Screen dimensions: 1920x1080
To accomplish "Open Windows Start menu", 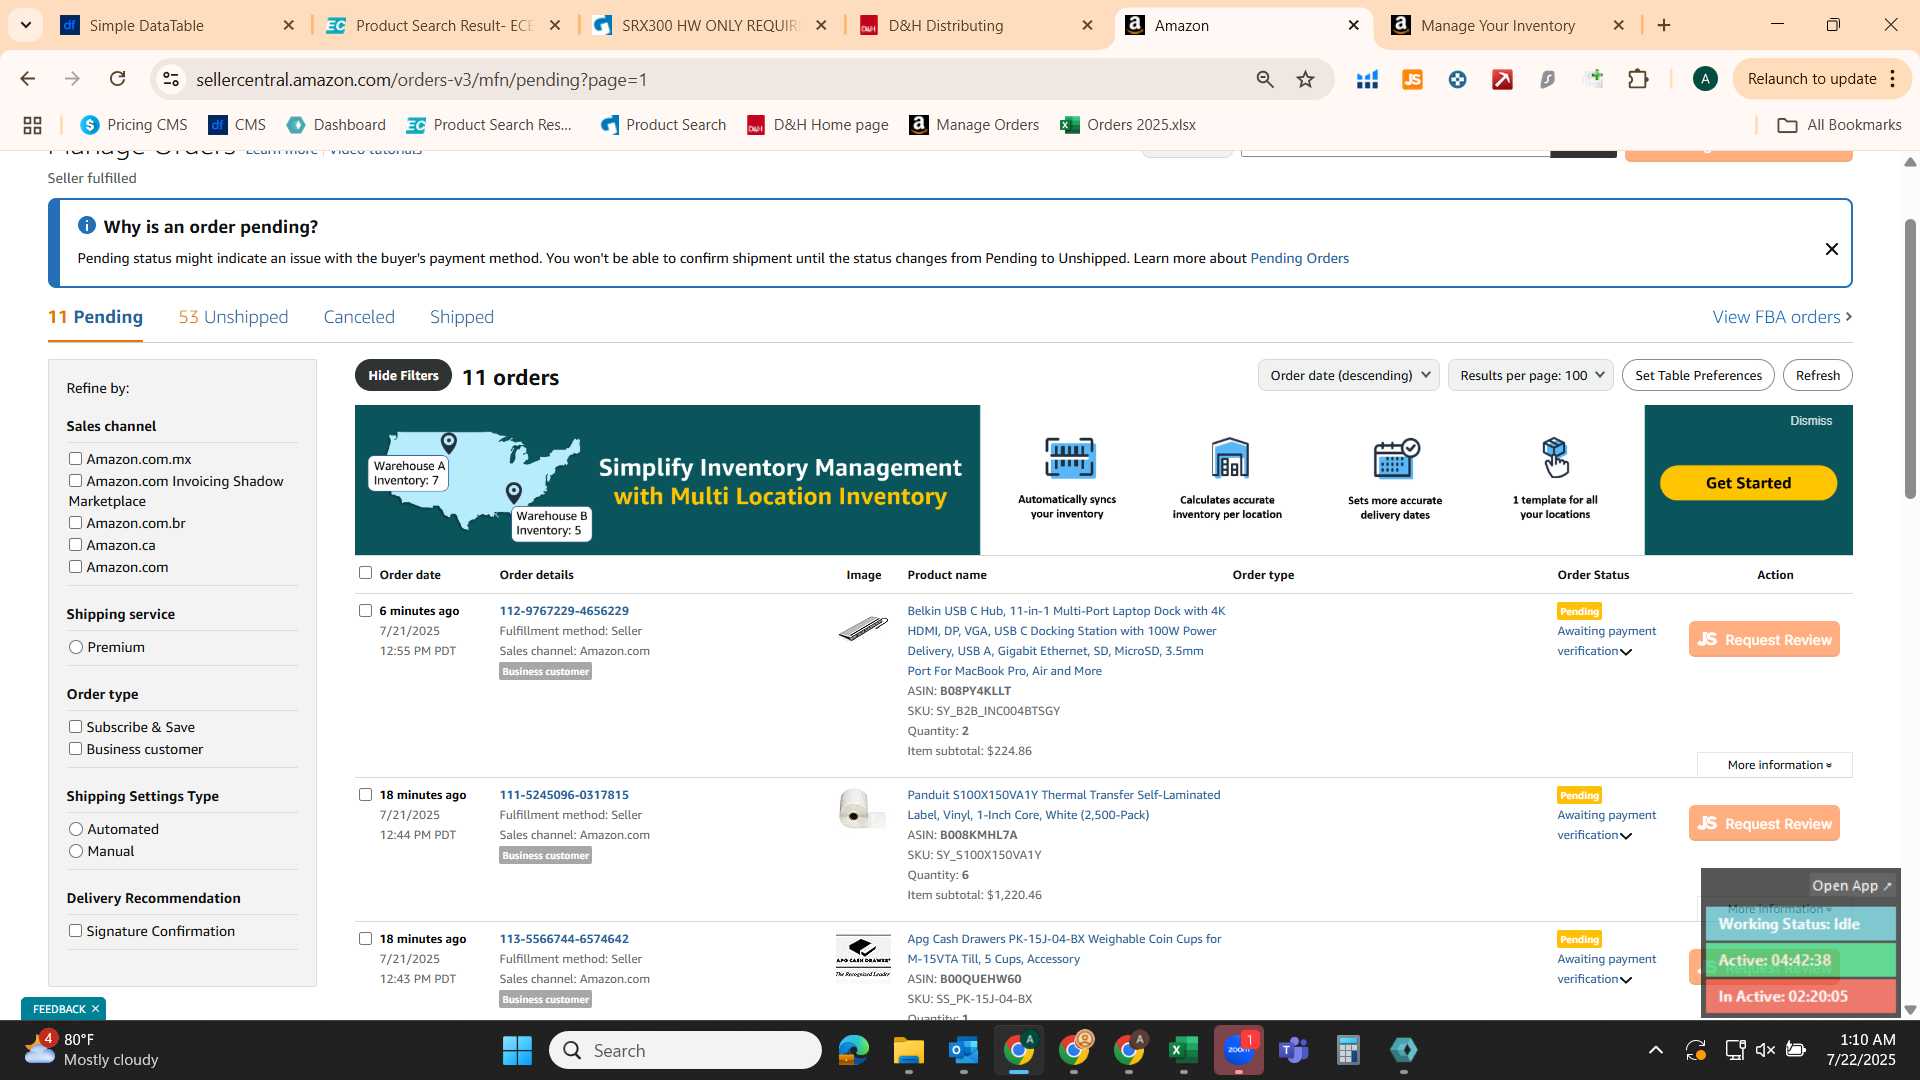I will click(x=517, y=1050).
